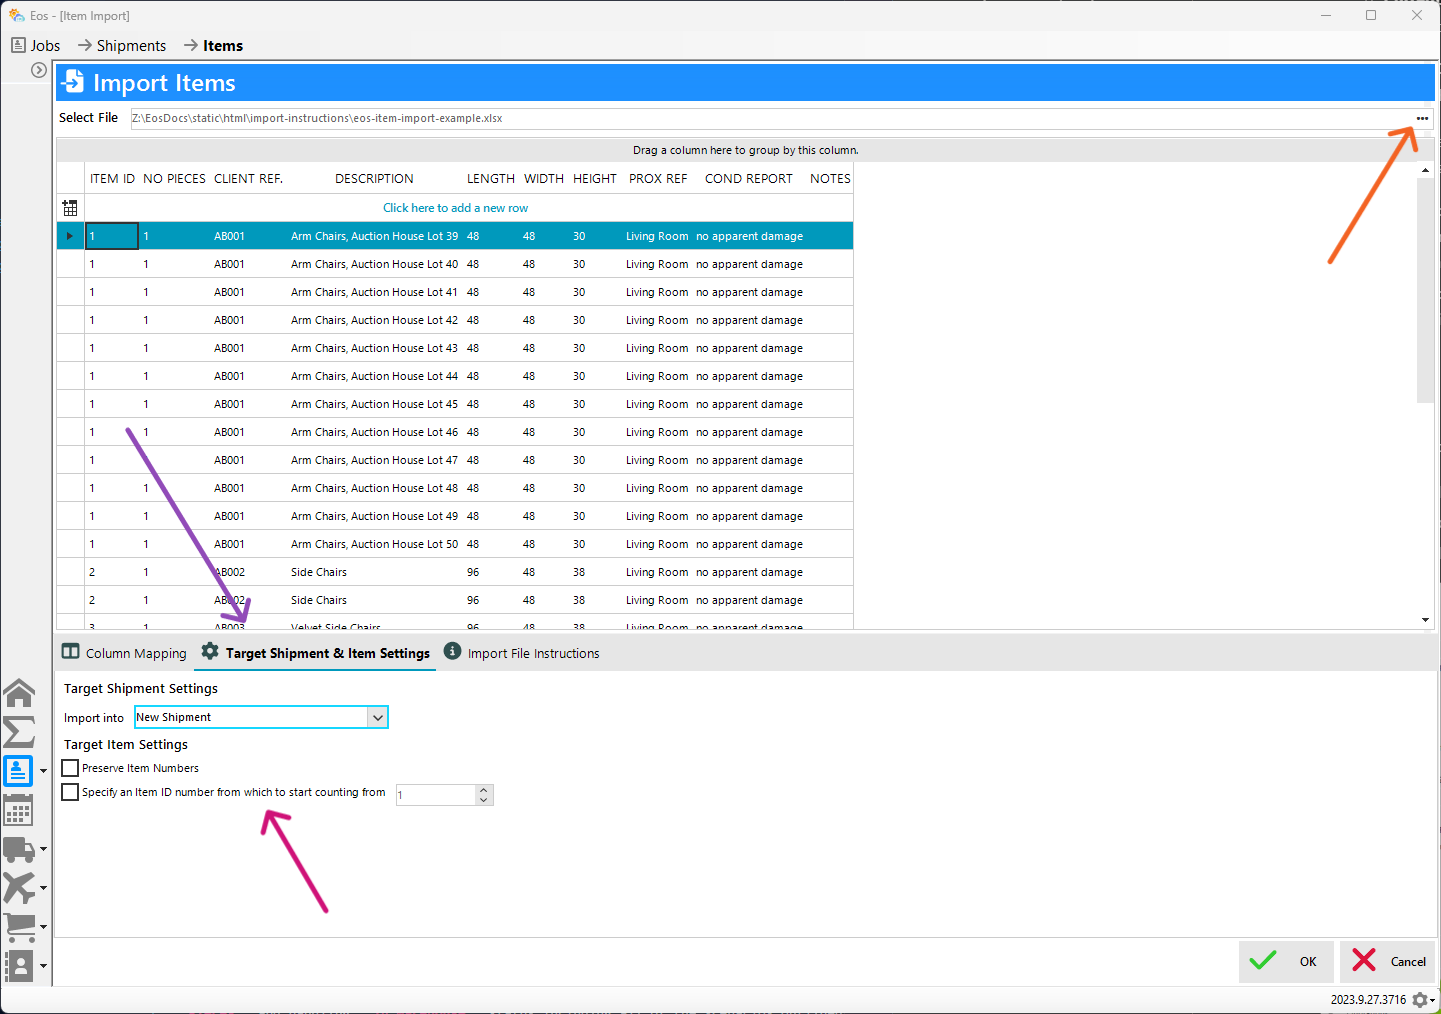Increase the Item ID counter with the up stepper
This screenshot has width=1441, height=1014.
tap(483, 789)
